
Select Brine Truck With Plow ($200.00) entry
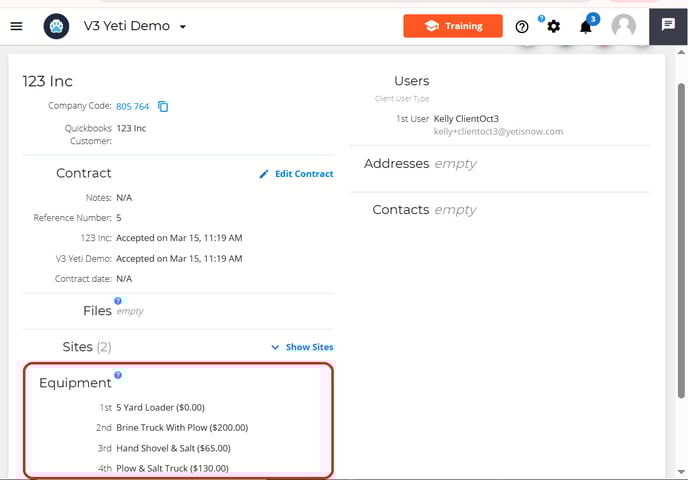pos(182,428)
